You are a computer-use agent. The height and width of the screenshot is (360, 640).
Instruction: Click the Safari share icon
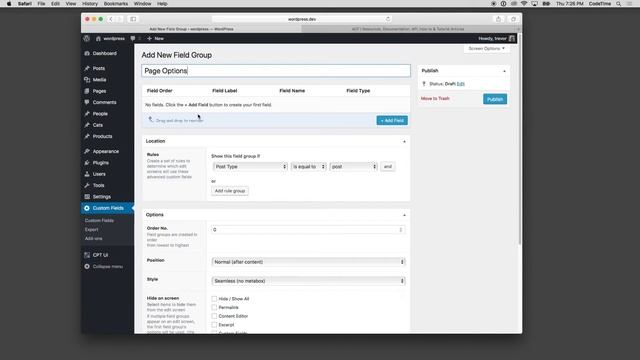click(498, 19)
